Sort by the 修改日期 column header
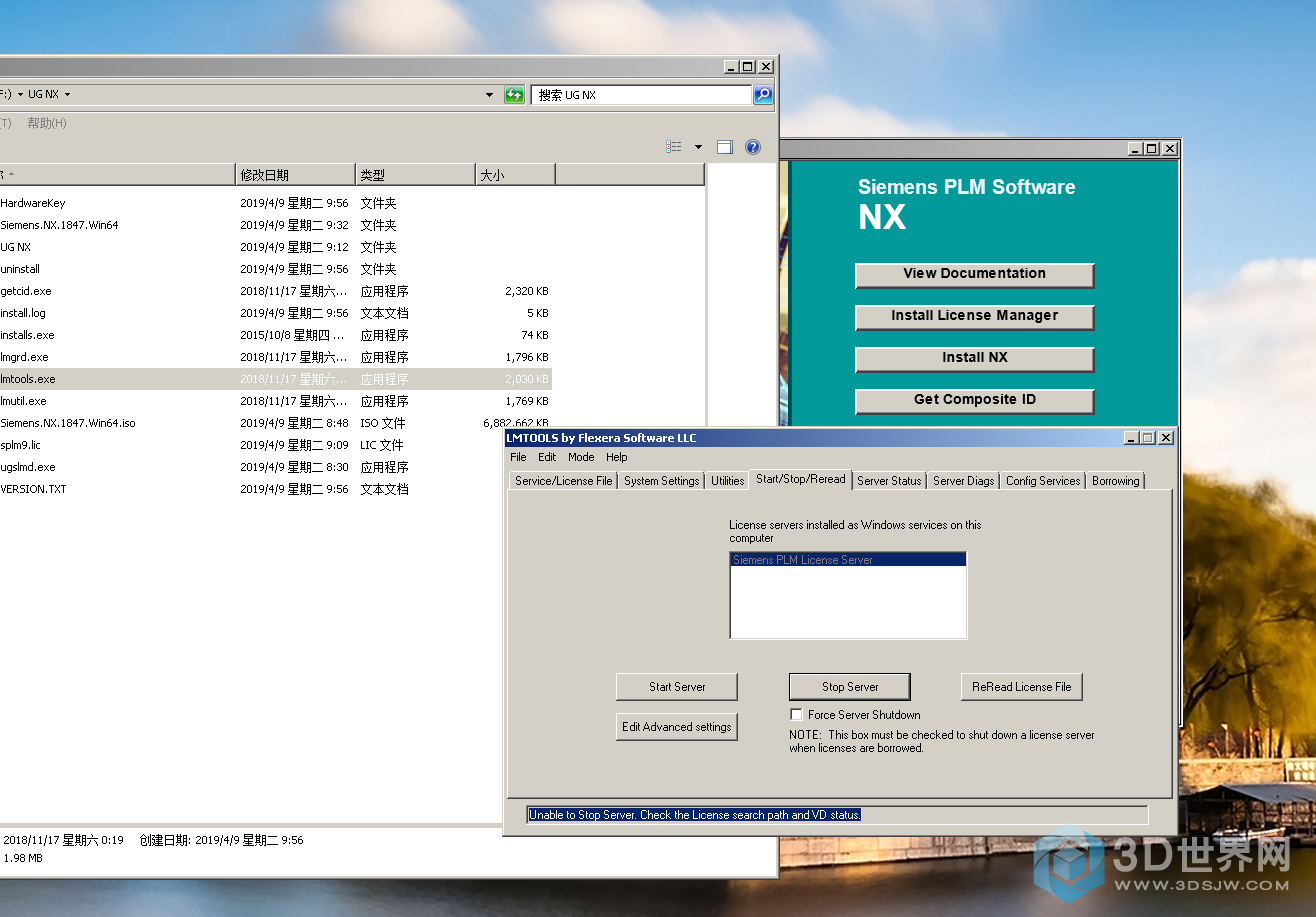 [x=295, y=175]
